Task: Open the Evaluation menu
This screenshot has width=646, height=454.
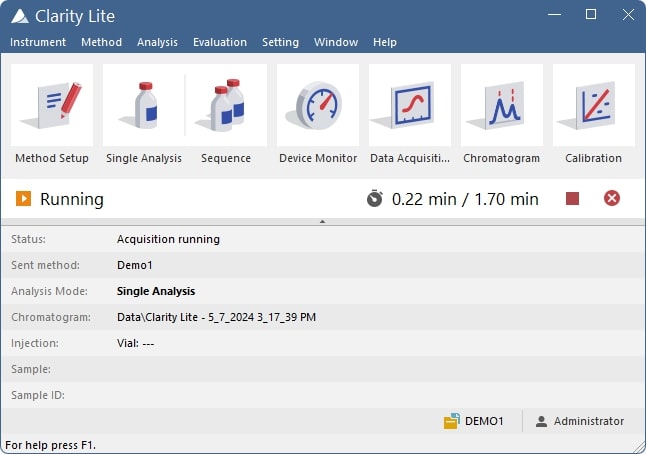Action: (x=220, y=42)
